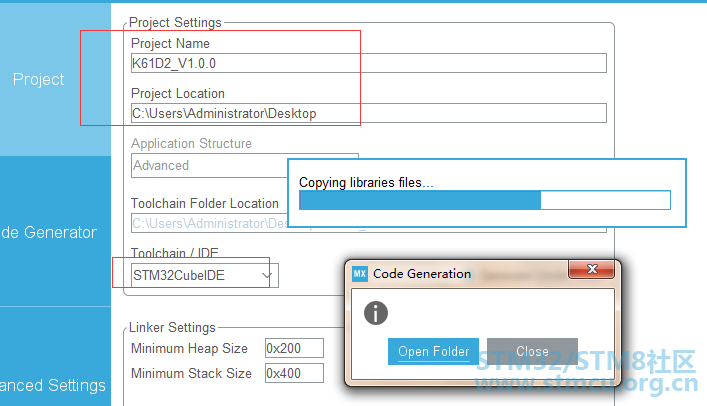The height and width of the screenshot is (406, 707).
Task: Click the MX icon in dialog title
Action: tap(360, 273)
